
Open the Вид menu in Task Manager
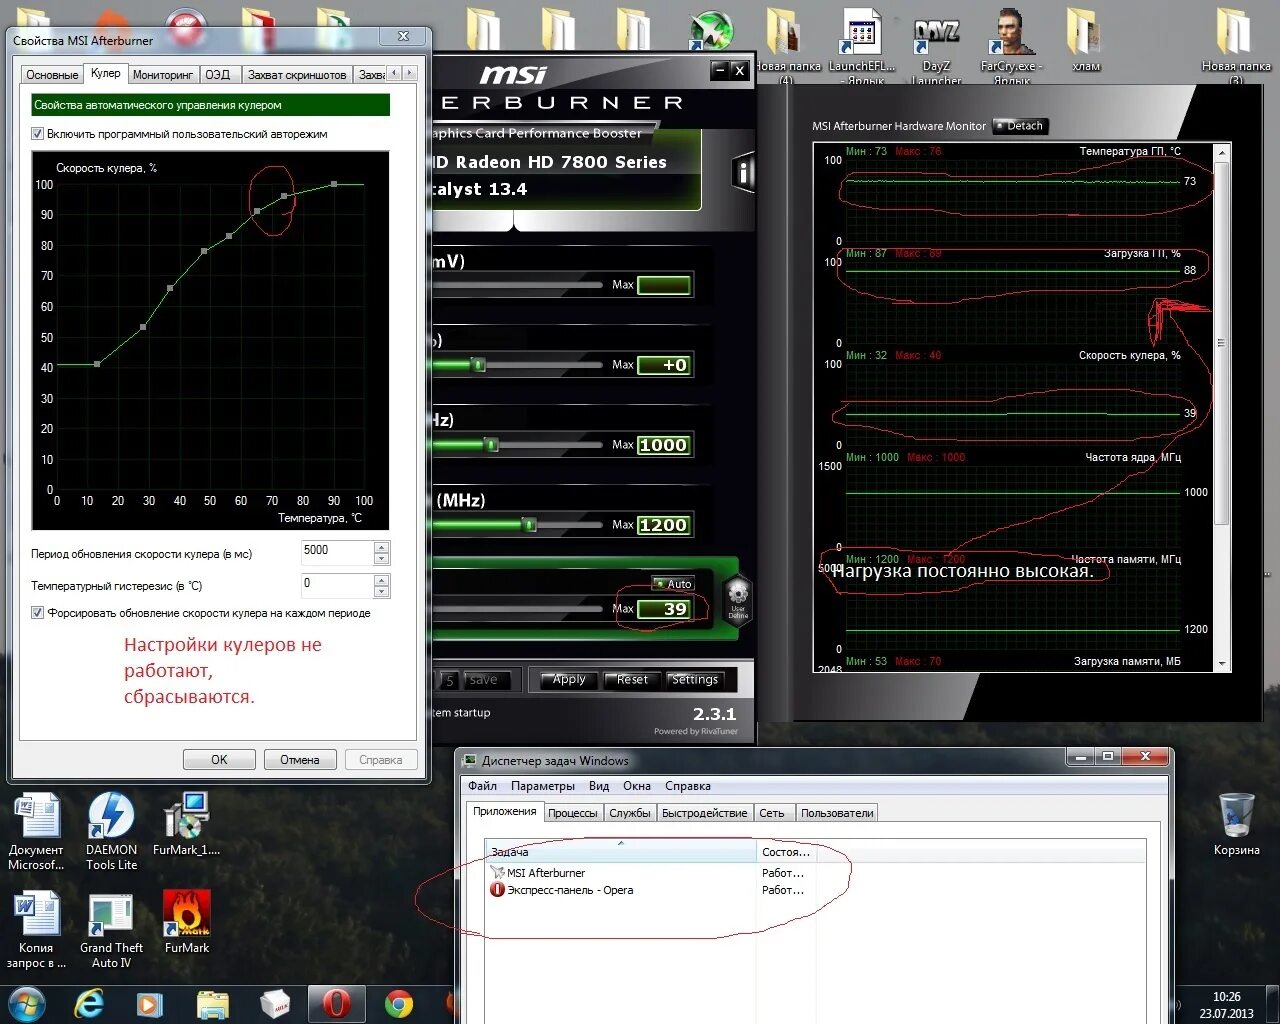(x=599, y=786)
